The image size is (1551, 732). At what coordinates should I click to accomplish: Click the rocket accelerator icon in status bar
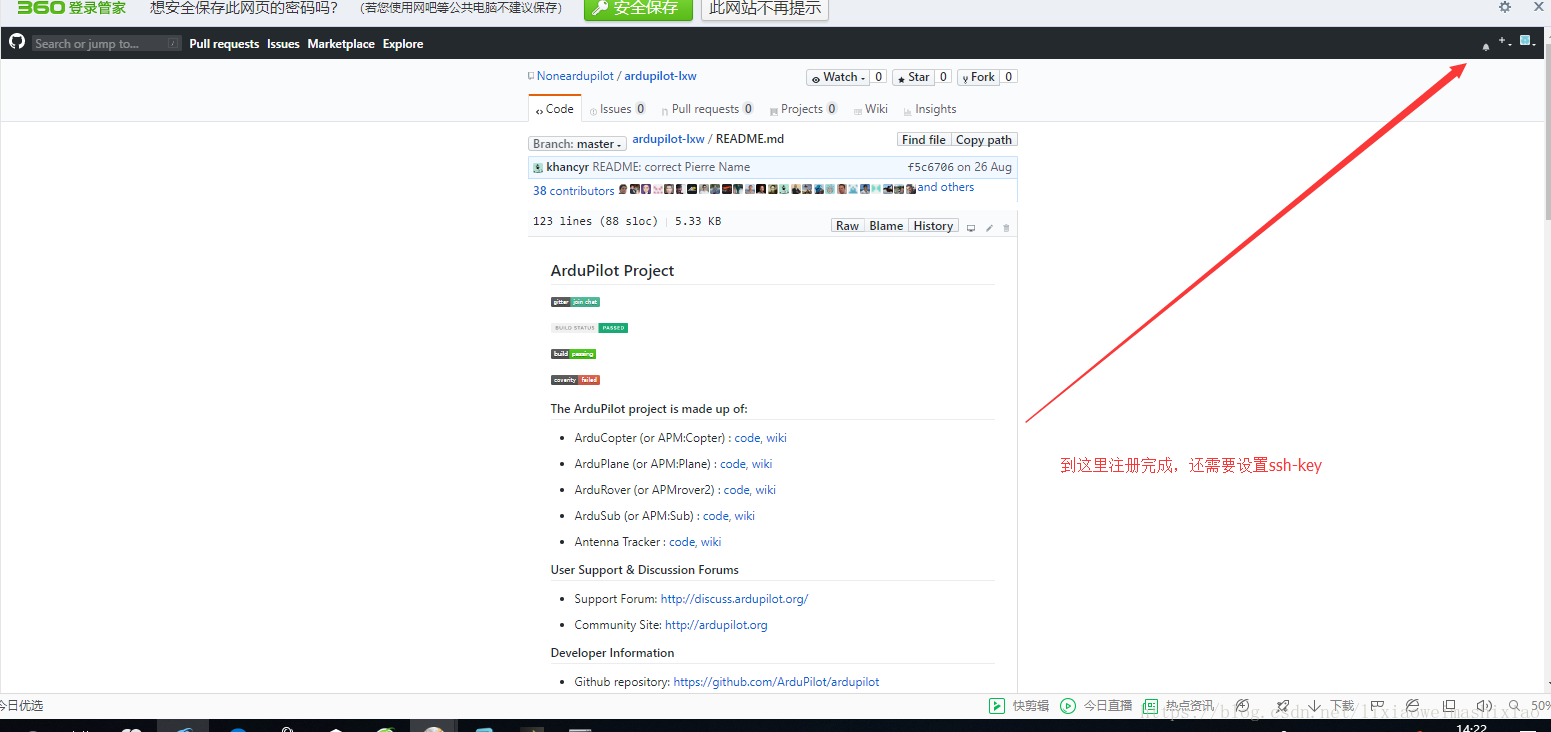(1282, 706)
